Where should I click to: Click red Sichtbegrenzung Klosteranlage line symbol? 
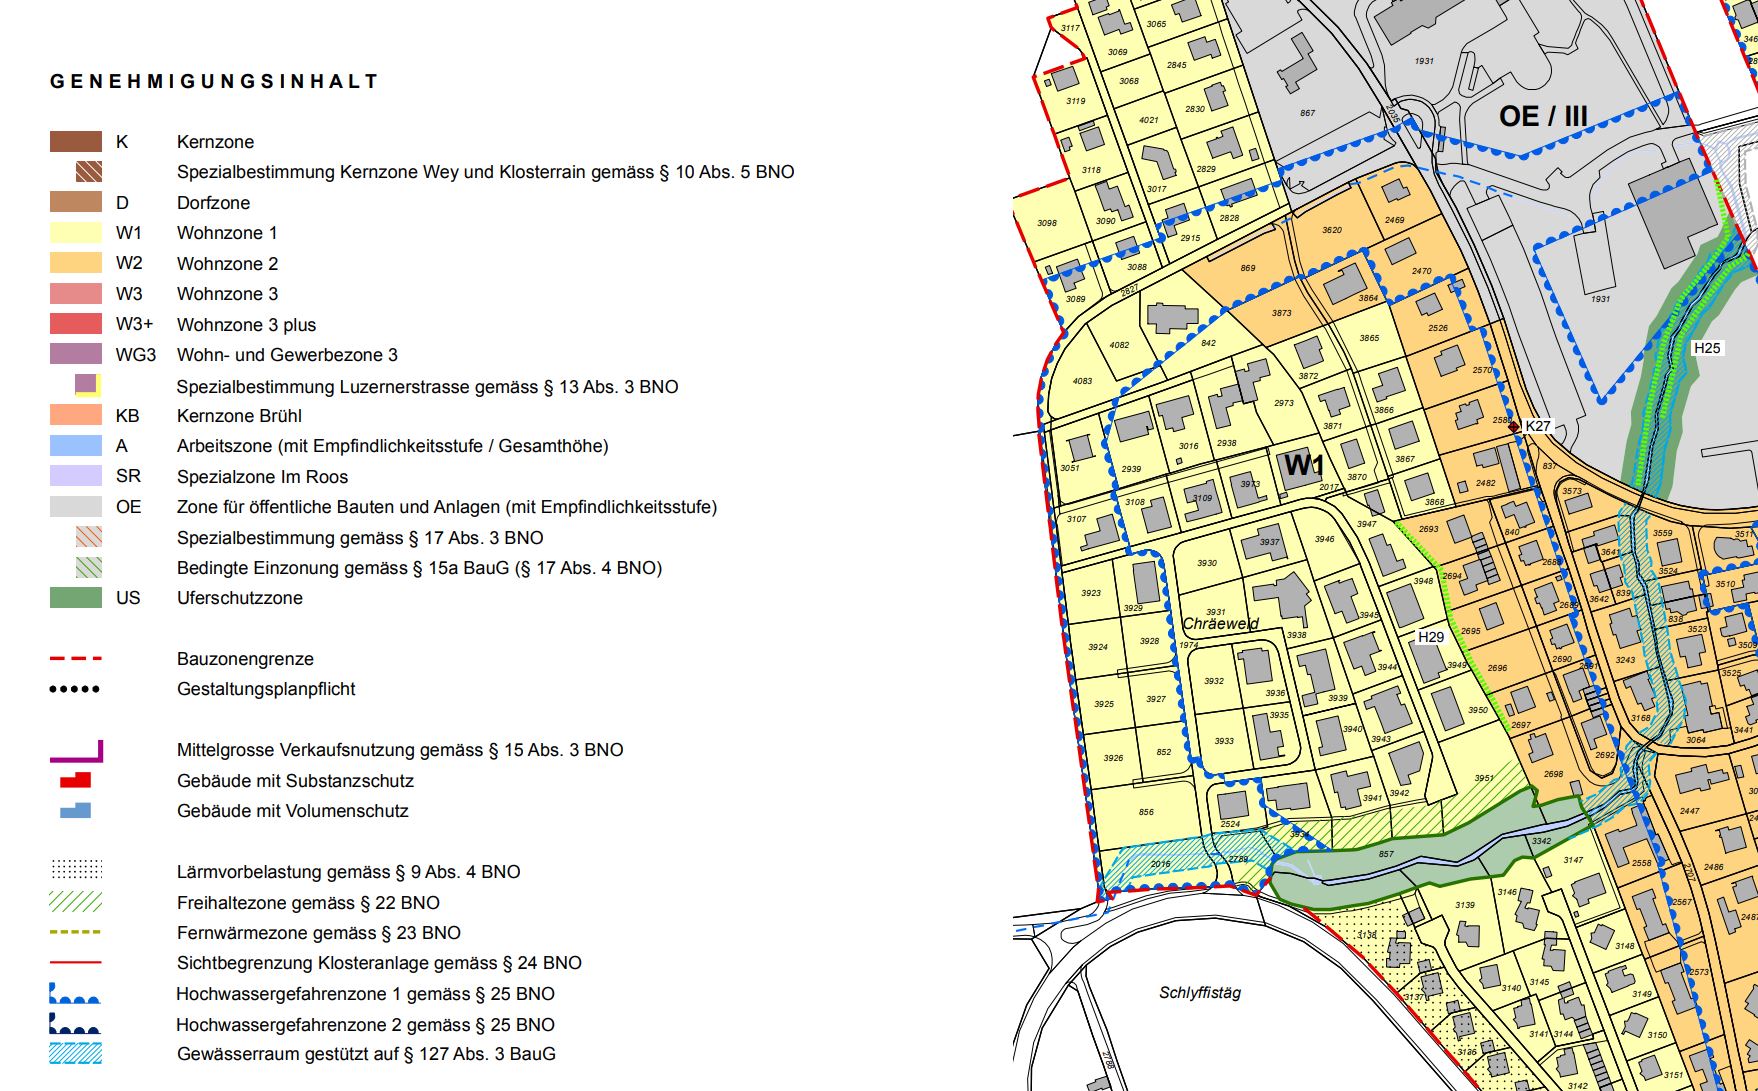click(76, 962)
